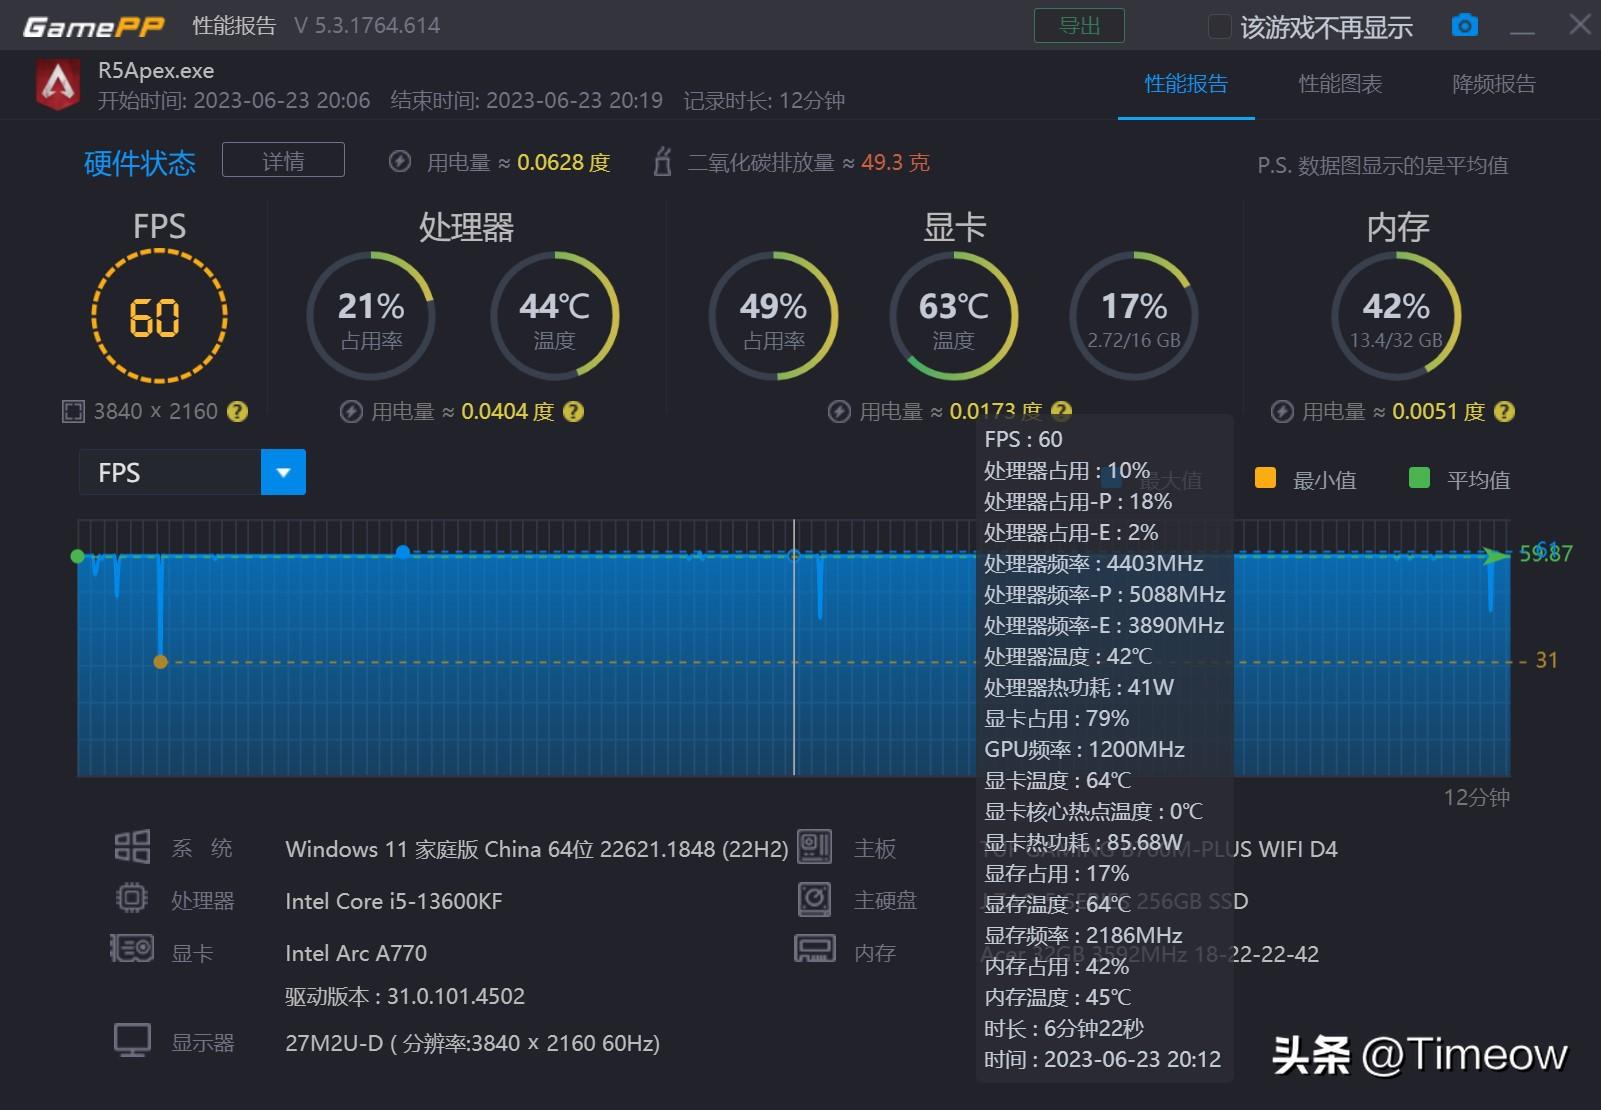Image resolution: width=1601 pixels, height=1110 pixels.
Task: Click the screenshot camera icon
Action: click(x=1464, y=25)
